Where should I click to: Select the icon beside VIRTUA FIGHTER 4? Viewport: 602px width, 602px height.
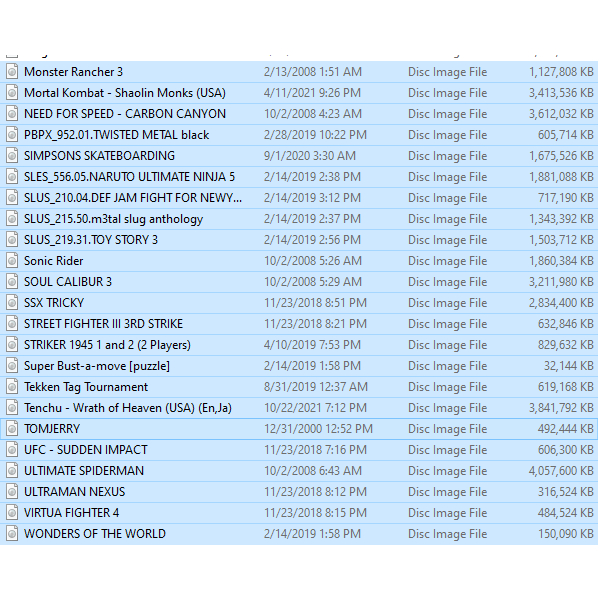12,513
